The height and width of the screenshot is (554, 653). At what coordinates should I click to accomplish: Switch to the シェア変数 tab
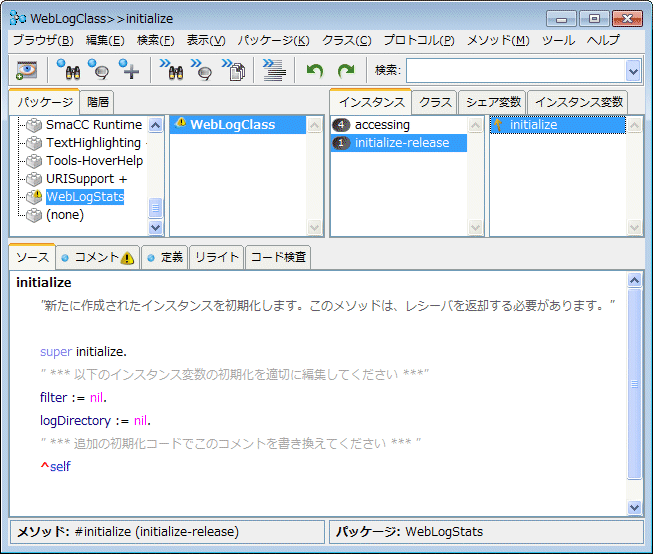click(x=493, y=102)
